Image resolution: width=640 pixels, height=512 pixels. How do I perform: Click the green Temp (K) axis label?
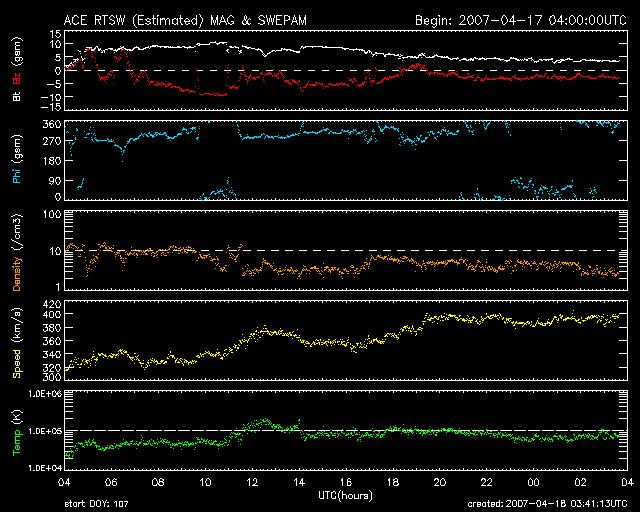(17, 432)
